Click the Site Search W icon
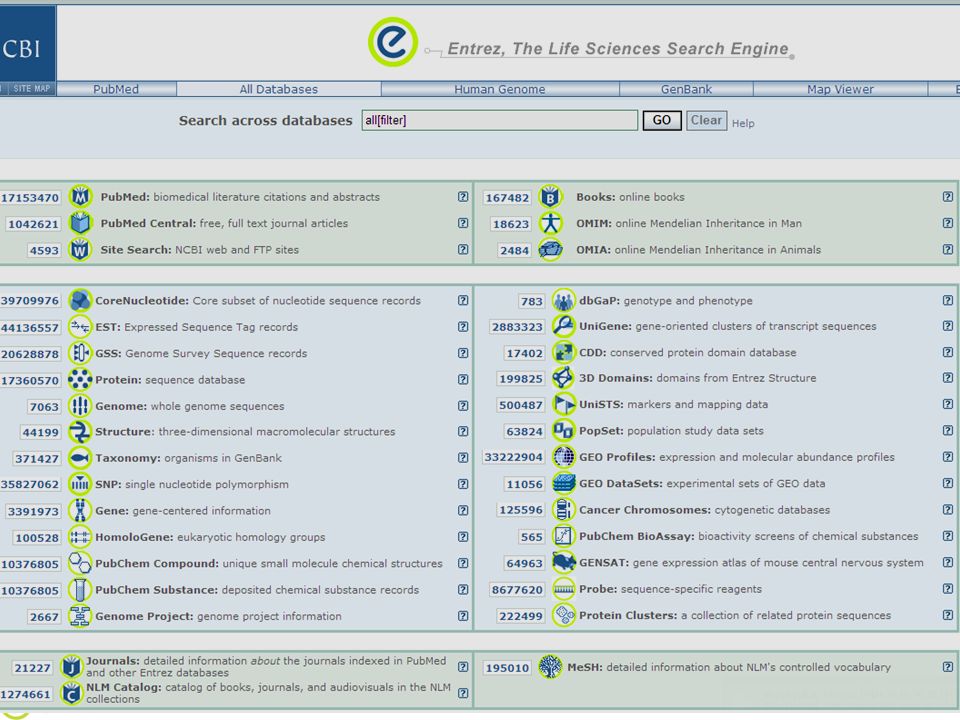 [x=80, y=250]
